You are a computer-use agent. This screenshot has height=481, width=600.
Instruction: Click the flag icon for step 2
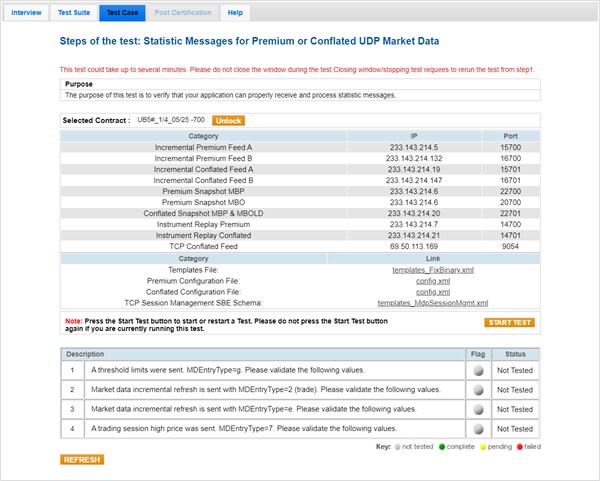[479, 390]
